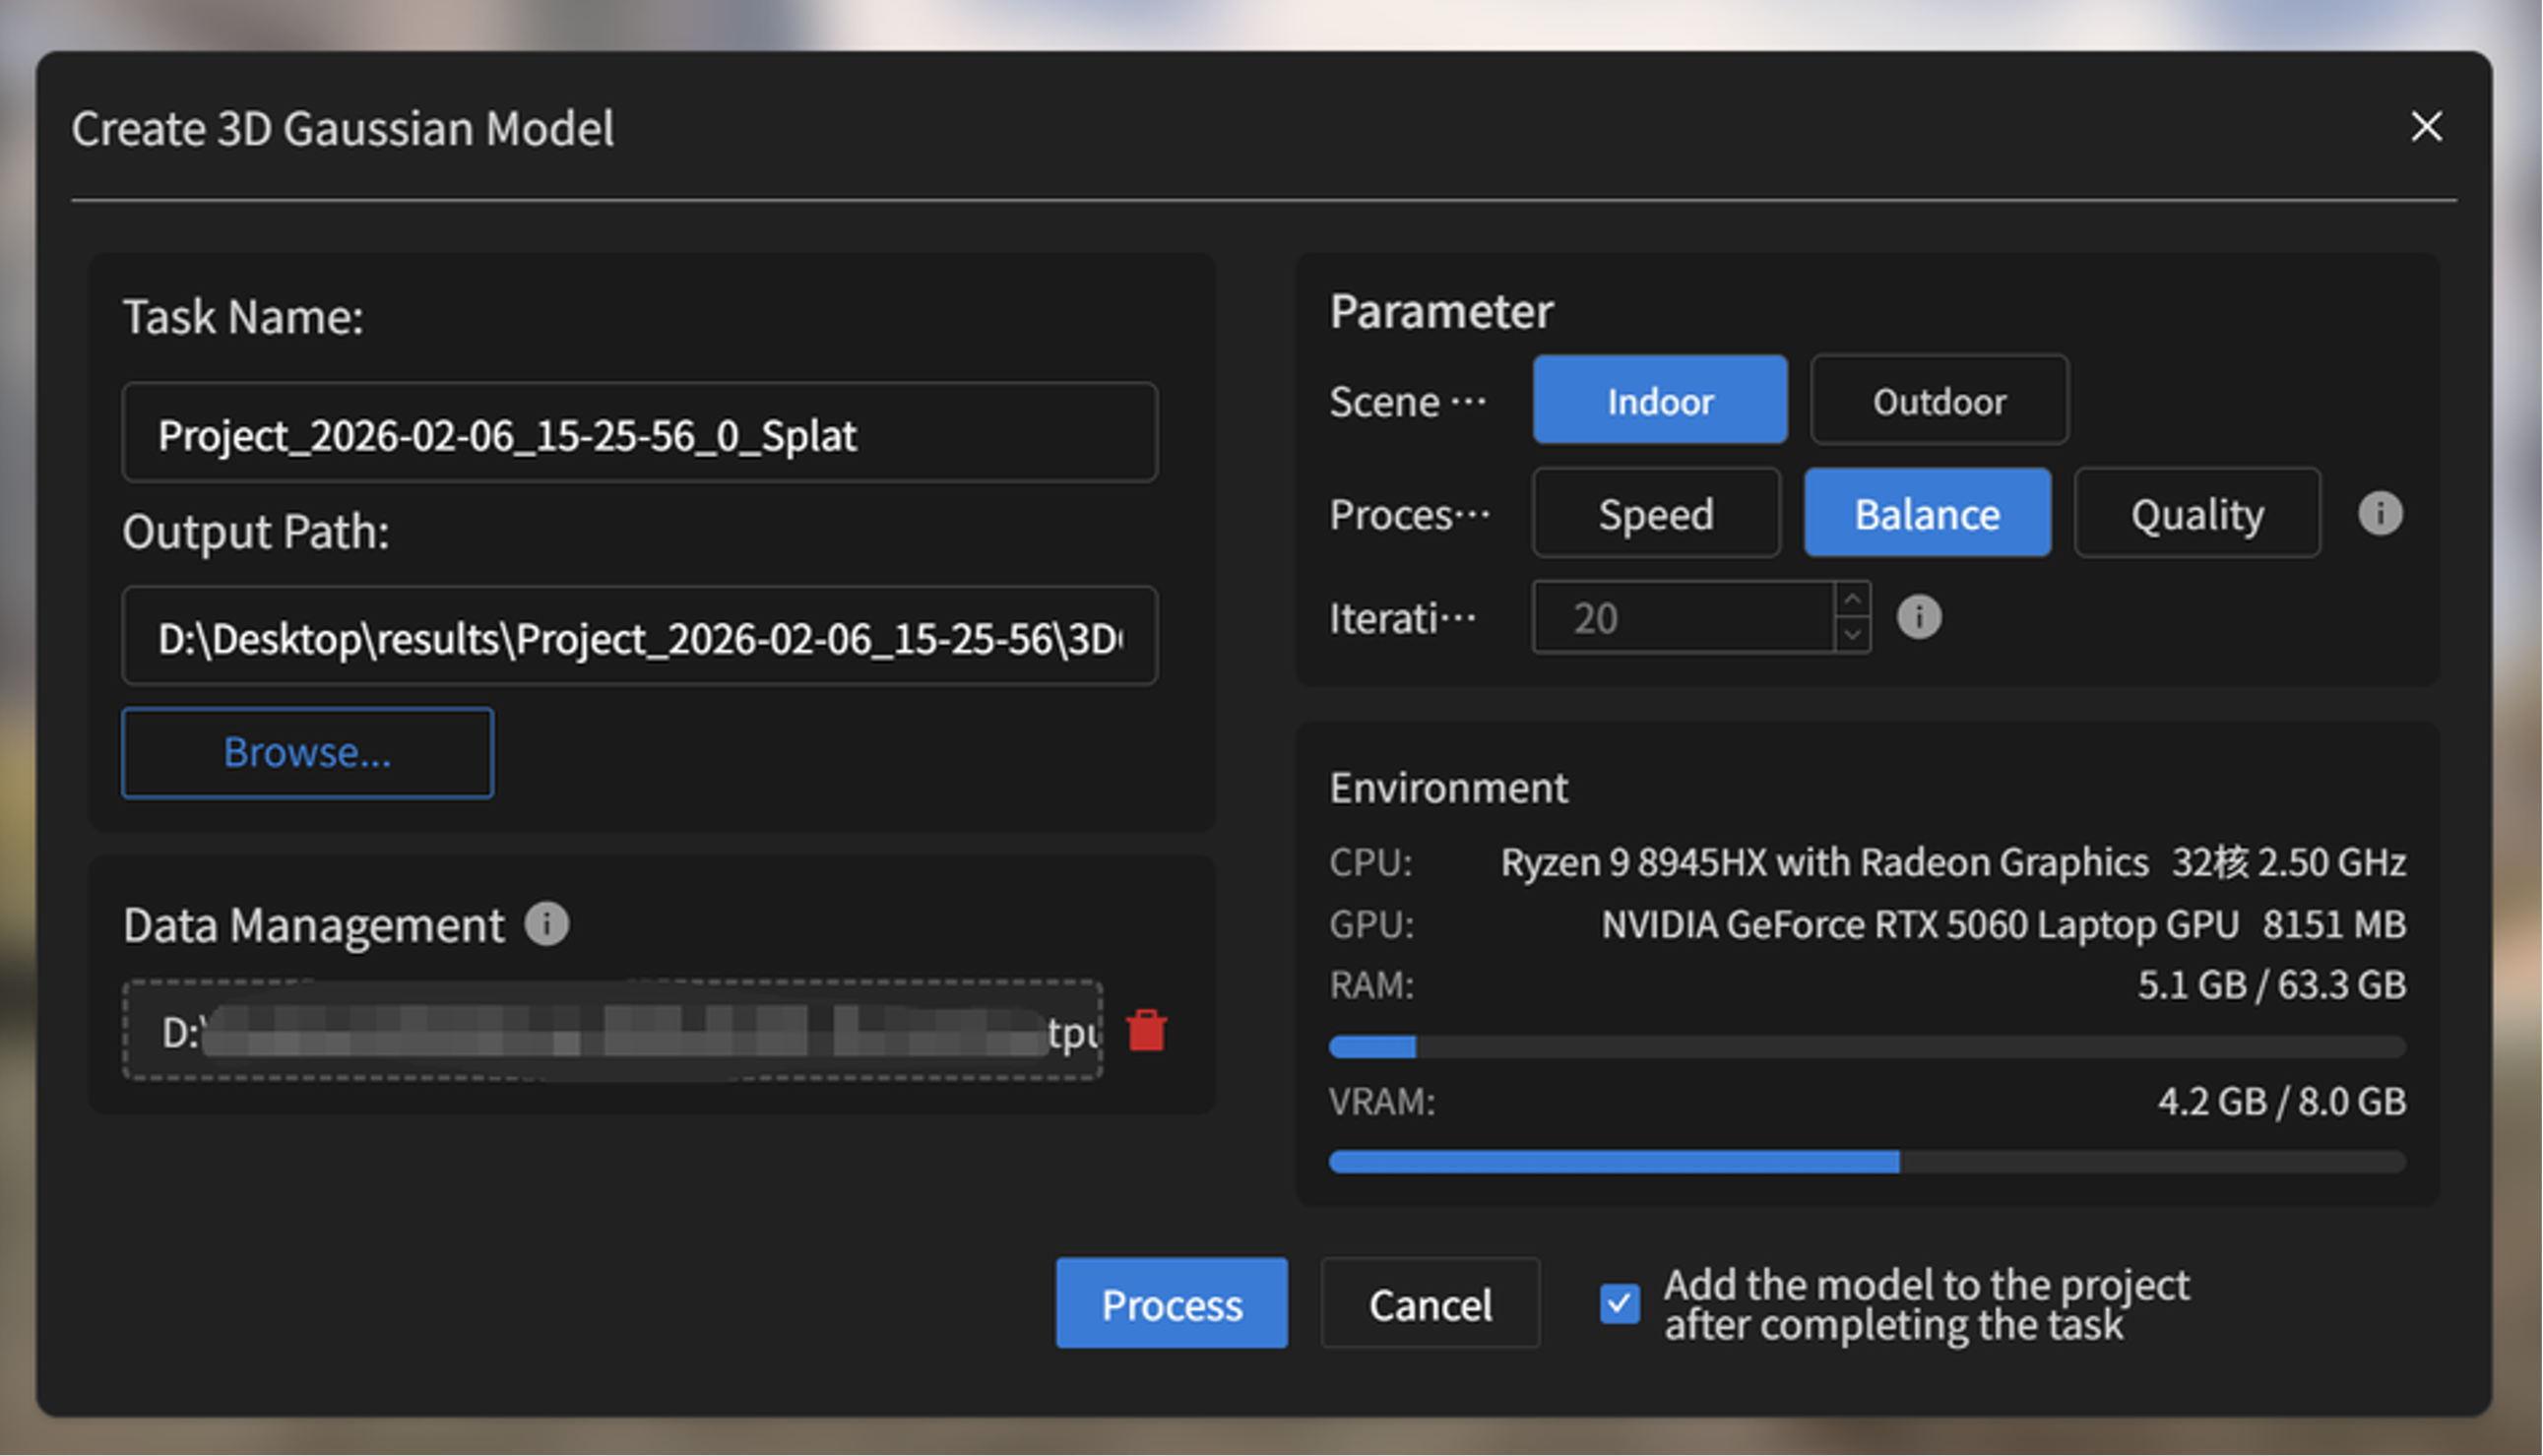Click the Output Path text field
Screen dimensions: 2543x1456
[640, 637]
